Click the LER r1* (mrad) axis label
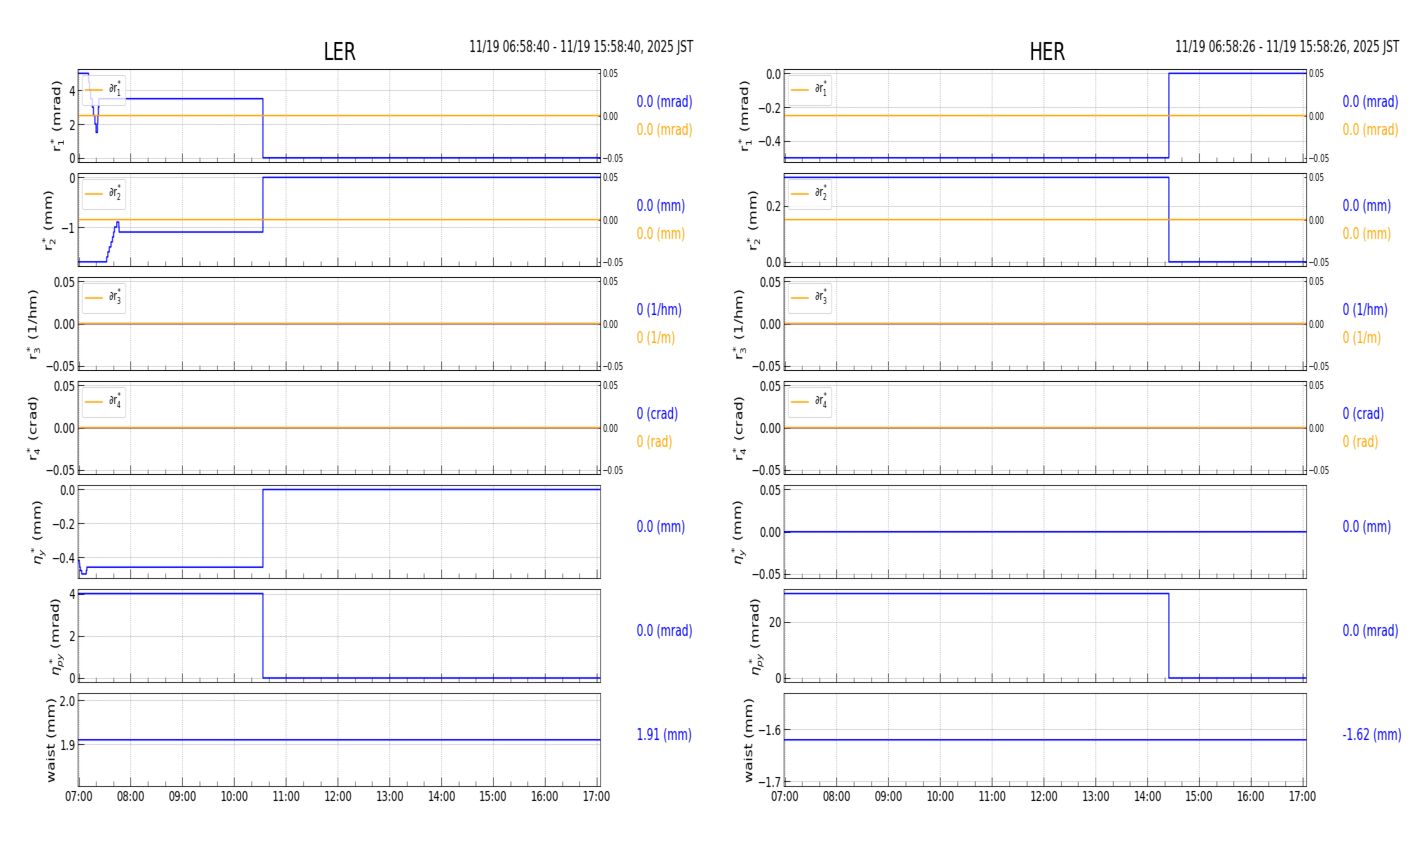Screen dimensions: 1412x864 (57, 116)
